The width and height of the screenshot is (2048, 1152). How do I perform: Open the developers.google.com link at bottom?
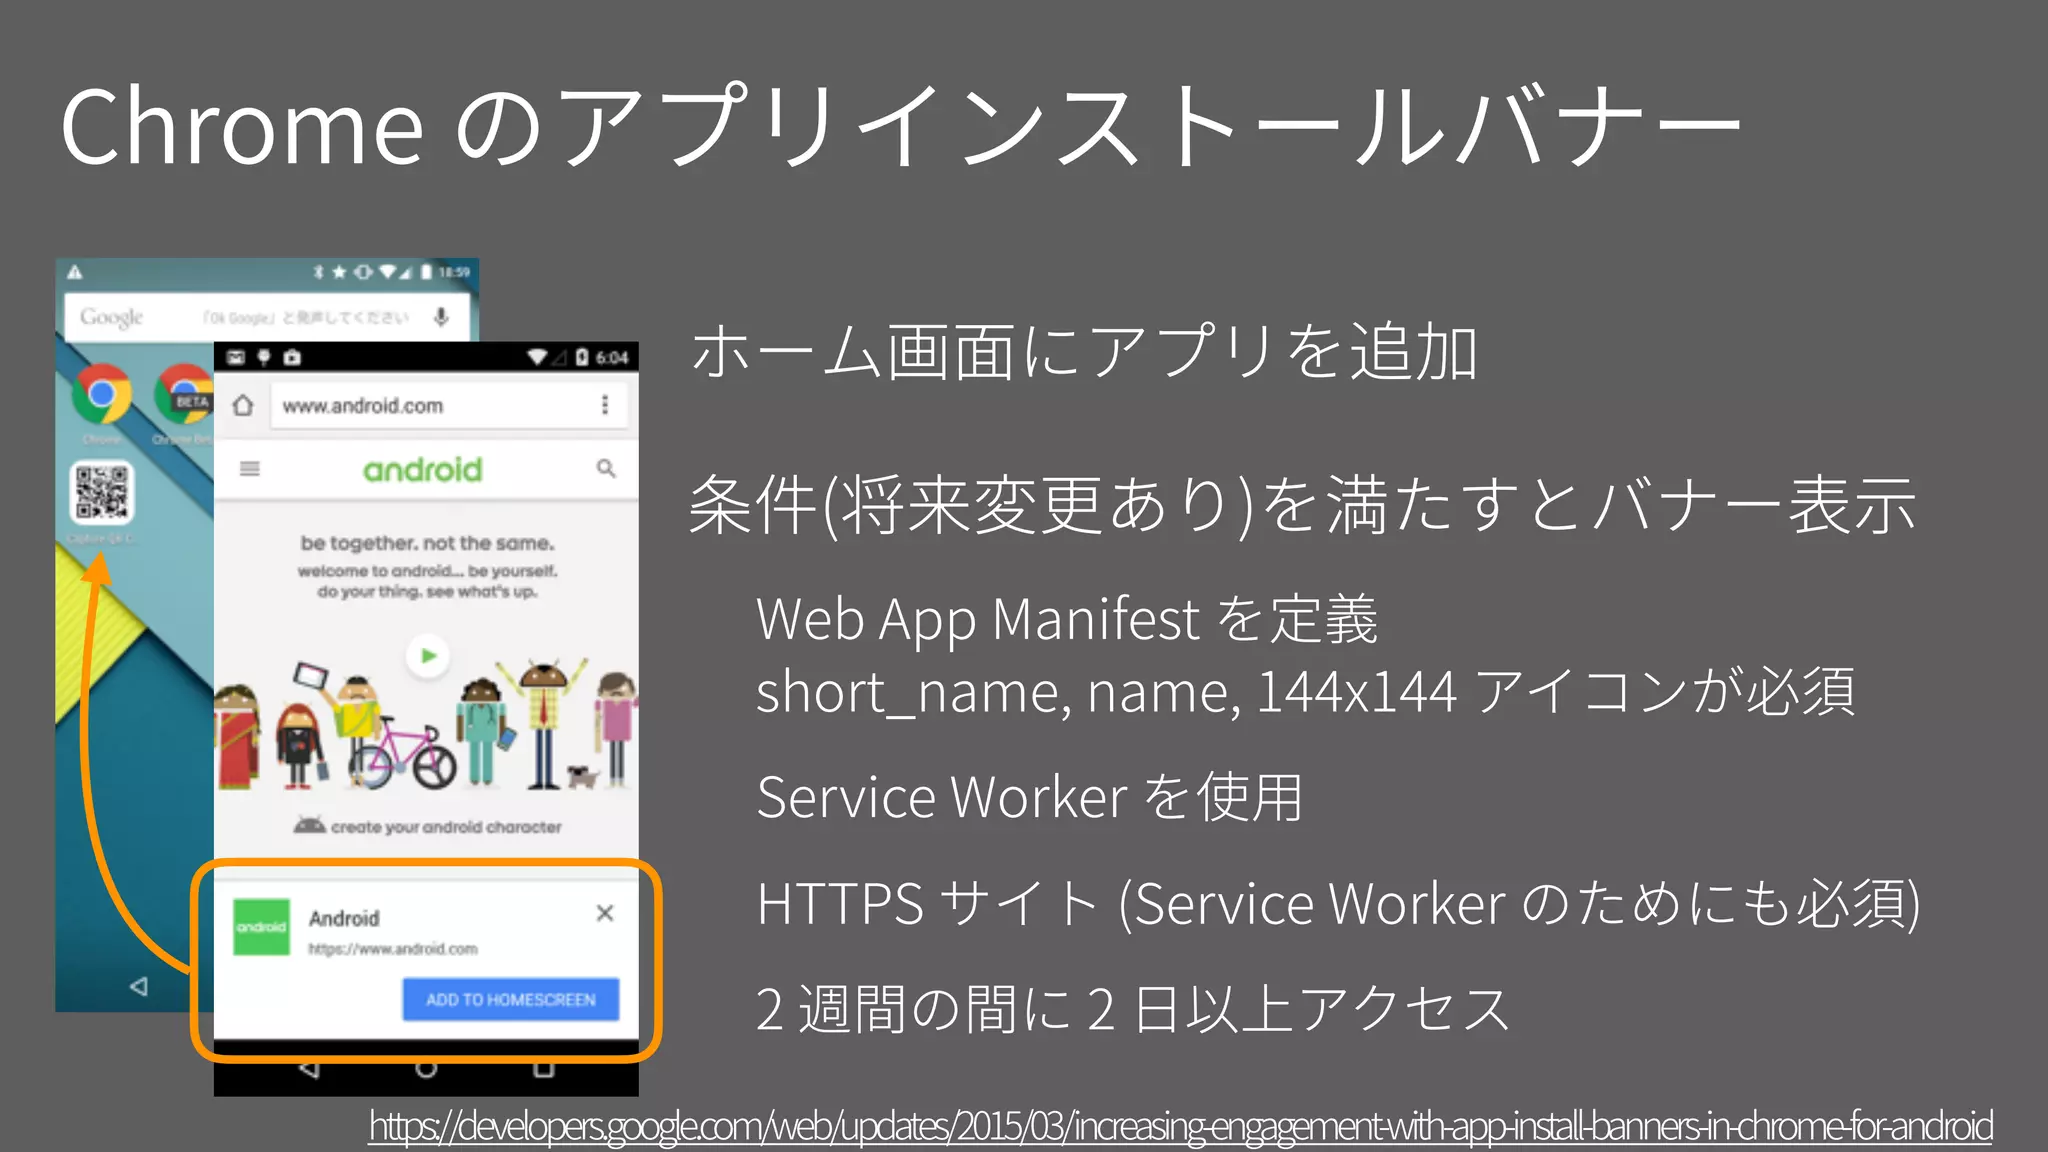[1180, 1127]
